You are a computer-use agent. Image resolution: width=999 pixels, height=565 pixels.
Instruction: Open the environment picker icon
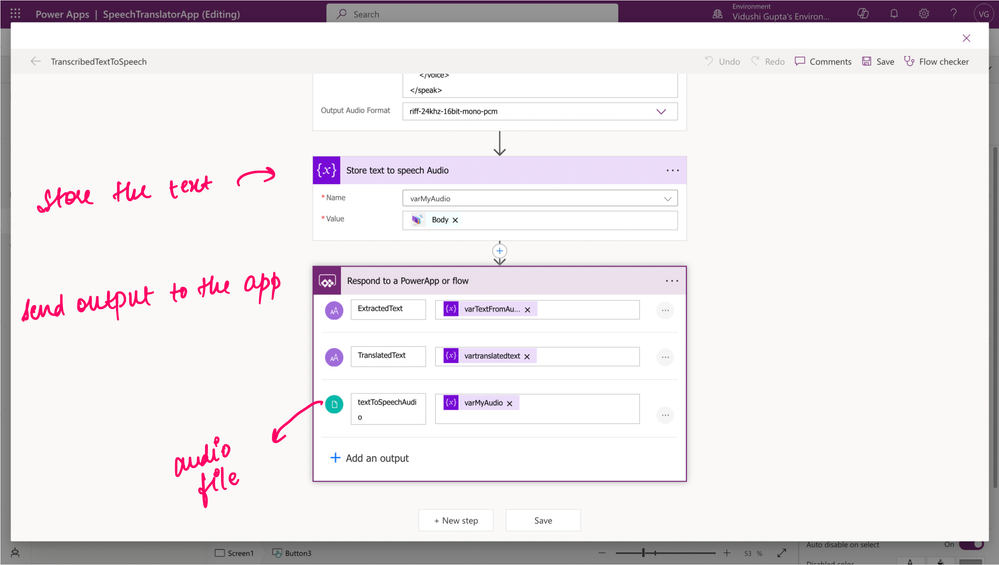pos(717,13)
